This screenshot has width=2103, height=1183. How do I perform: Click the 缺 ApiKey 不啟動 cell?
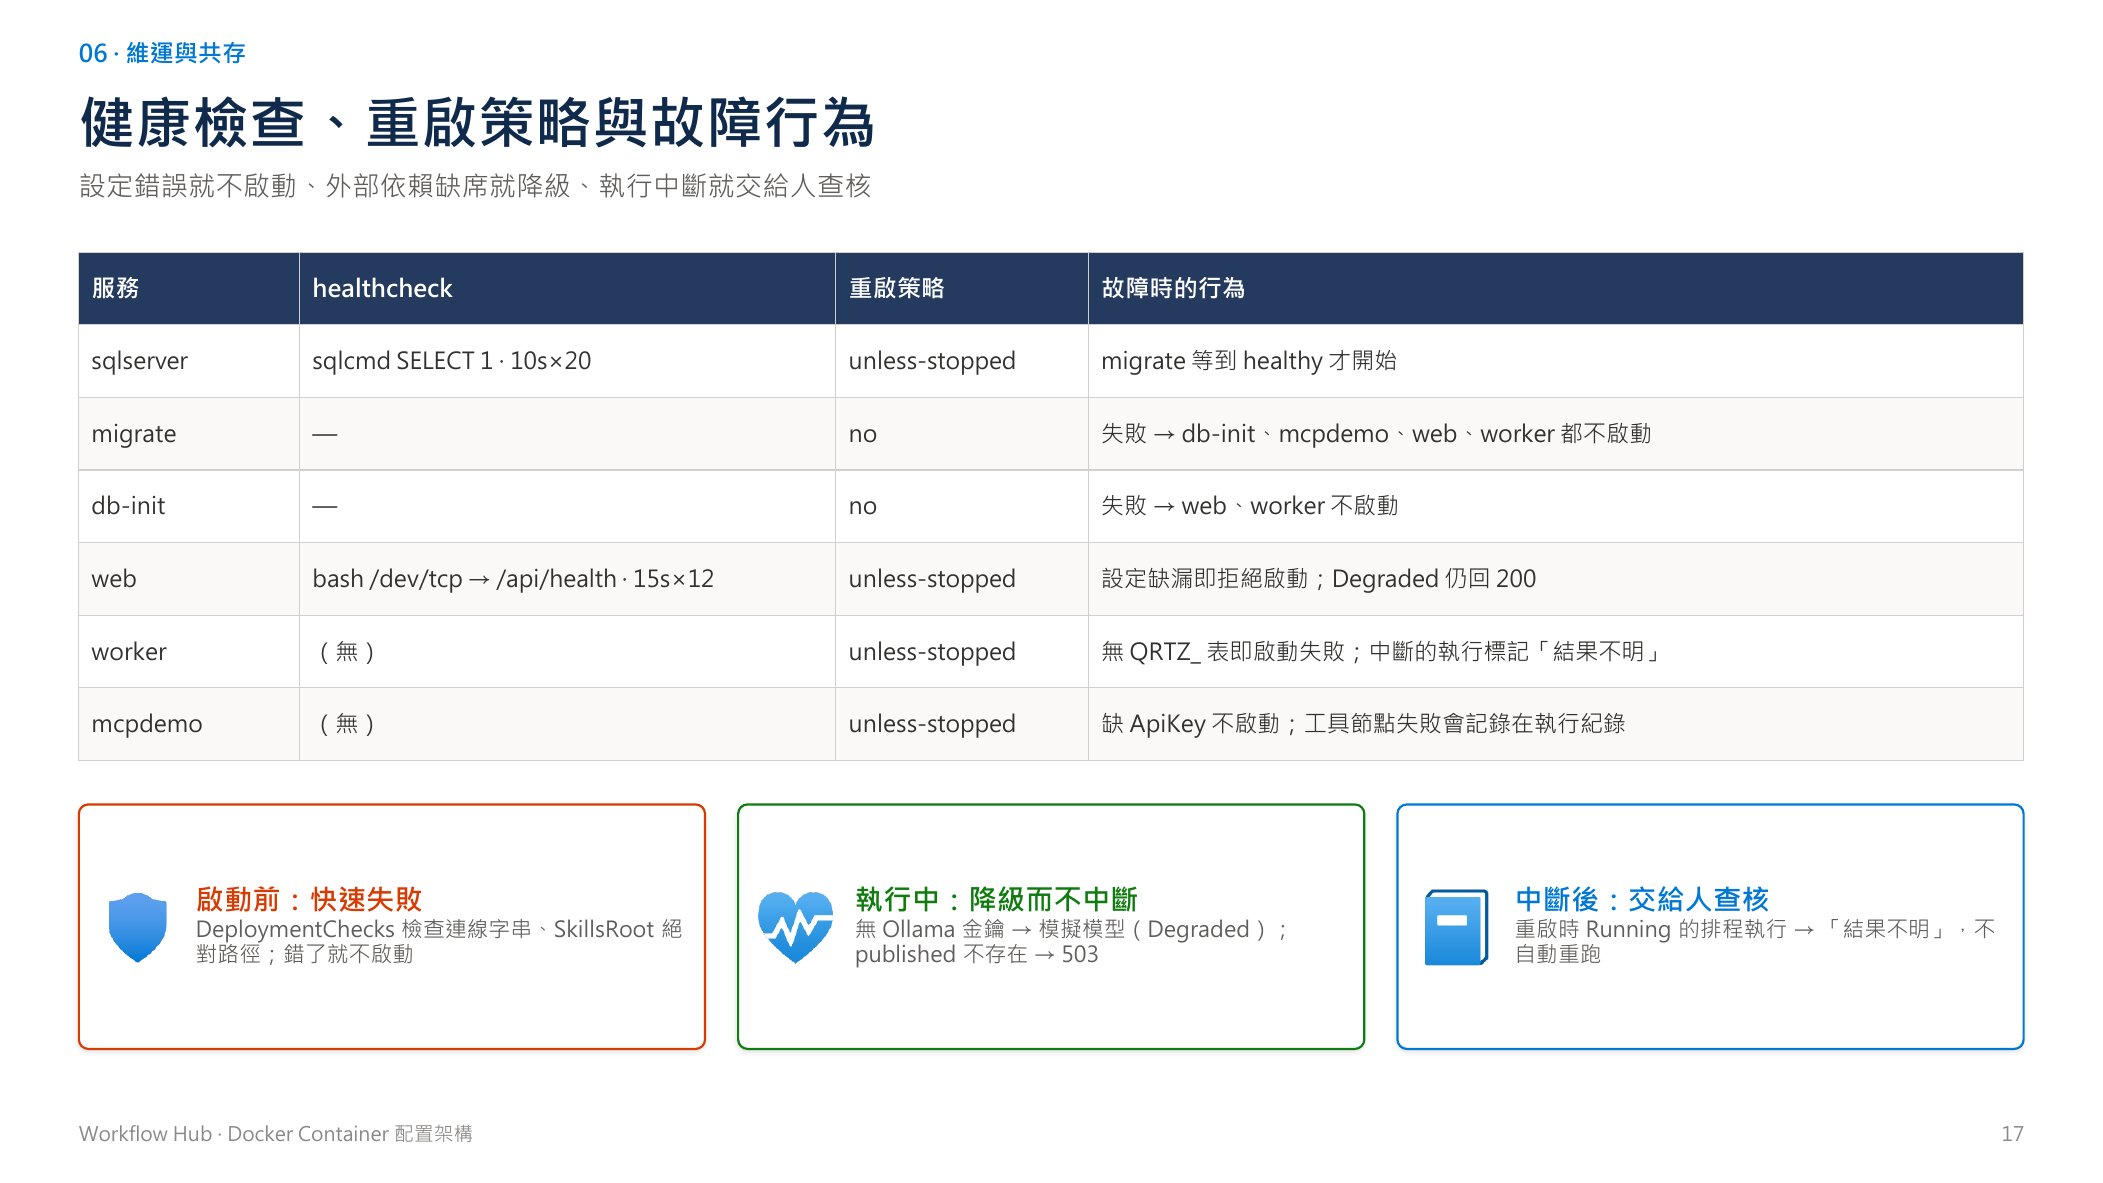(1555, 724)
